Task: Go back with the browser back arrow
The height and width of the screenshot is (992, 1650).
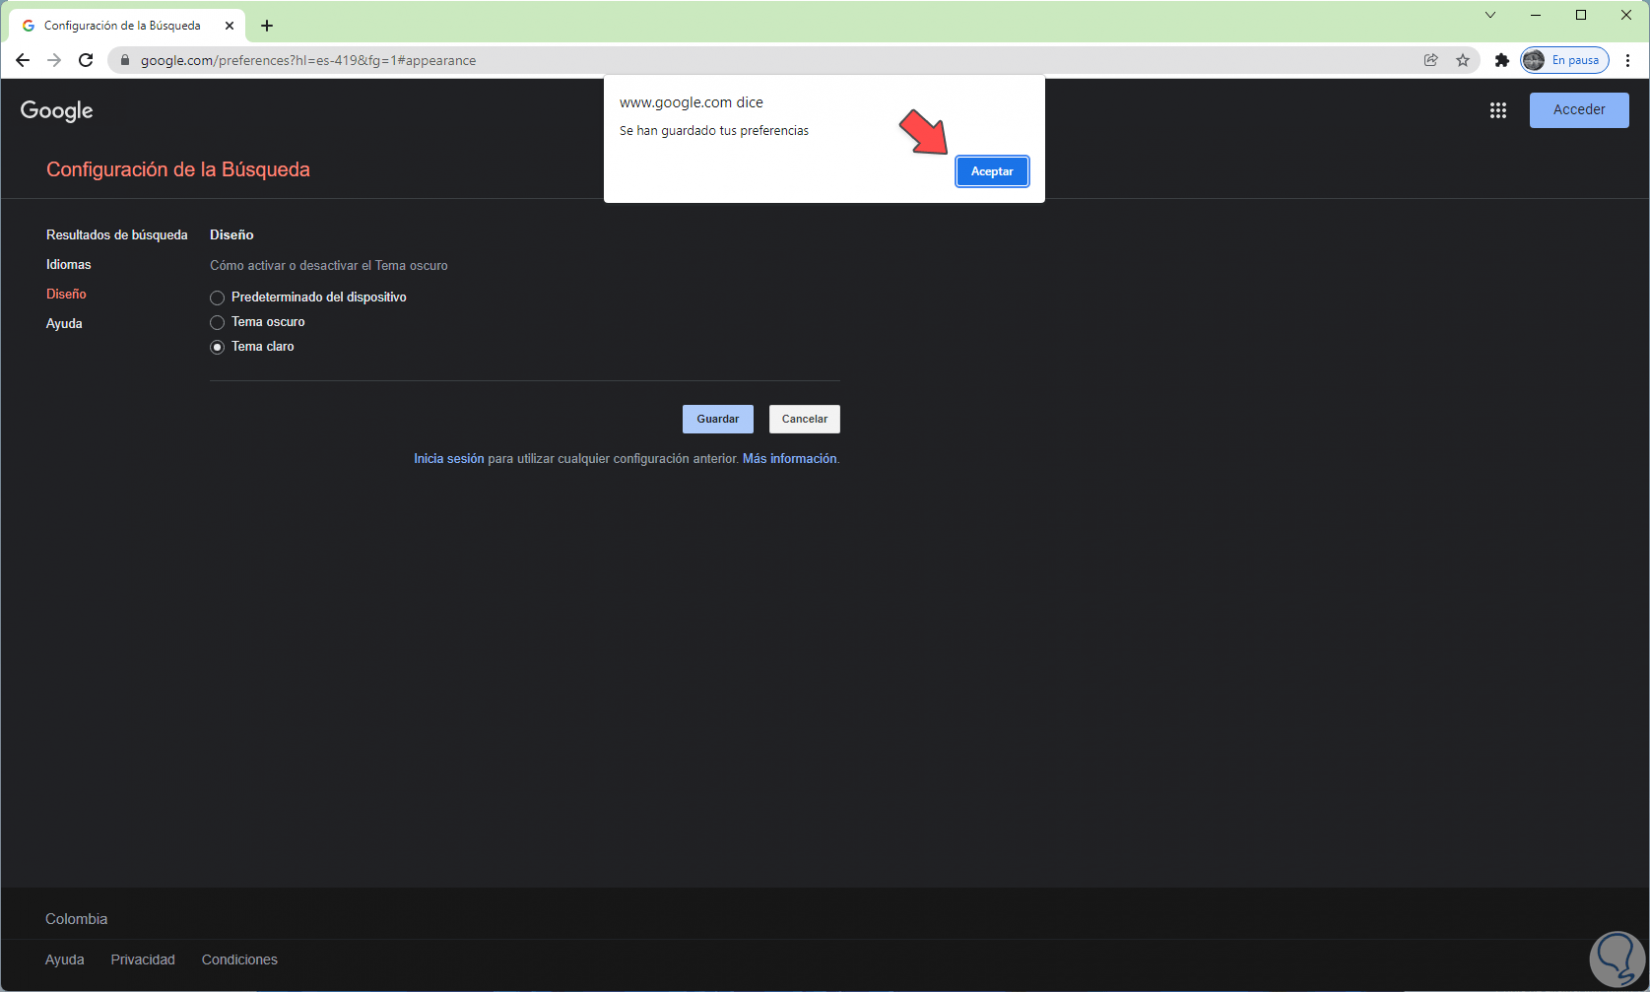Action: pyautogui.click(x=23, y=60)
